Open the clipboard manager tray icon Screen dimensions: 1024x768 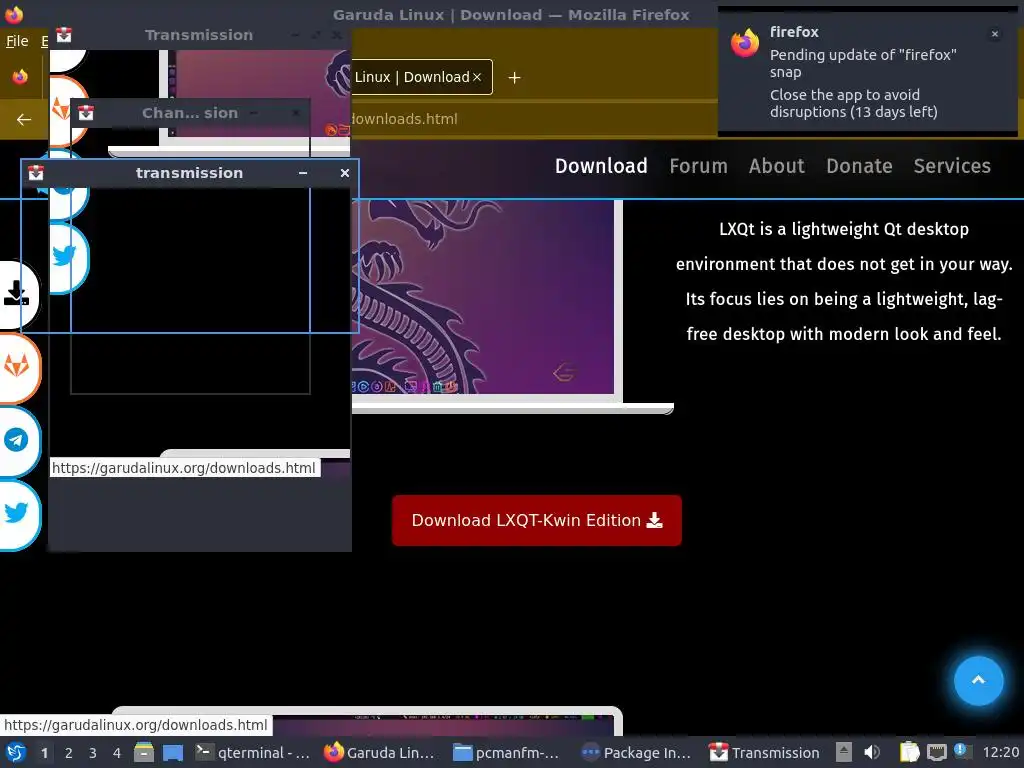[908, 752]
